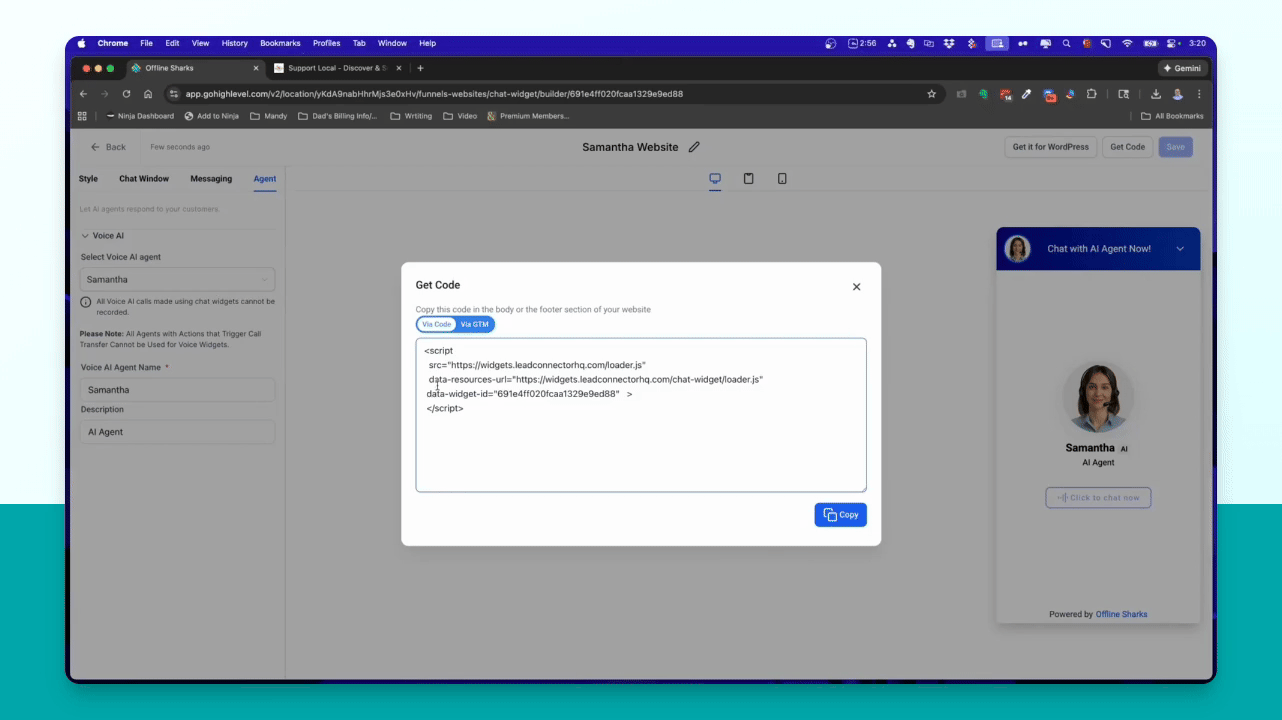Open All Bookmarks folder
The image size is (1282, 720).
(x=1172, y=116)
